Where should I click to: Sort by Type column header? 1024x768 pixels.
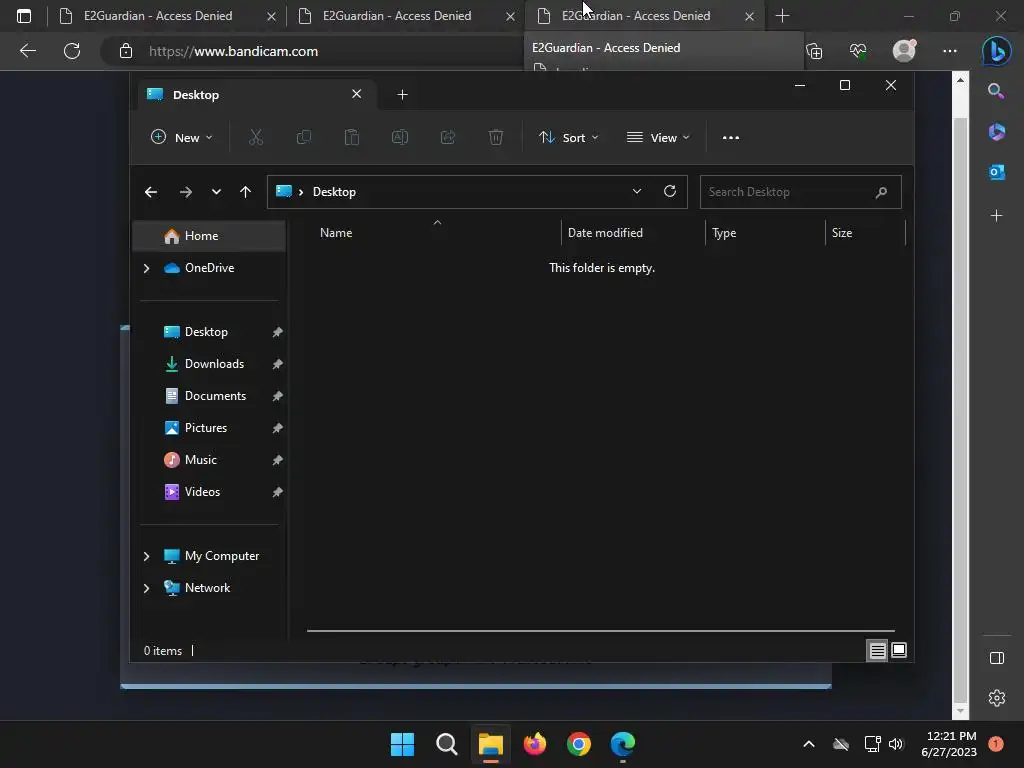tap(765, 233)
